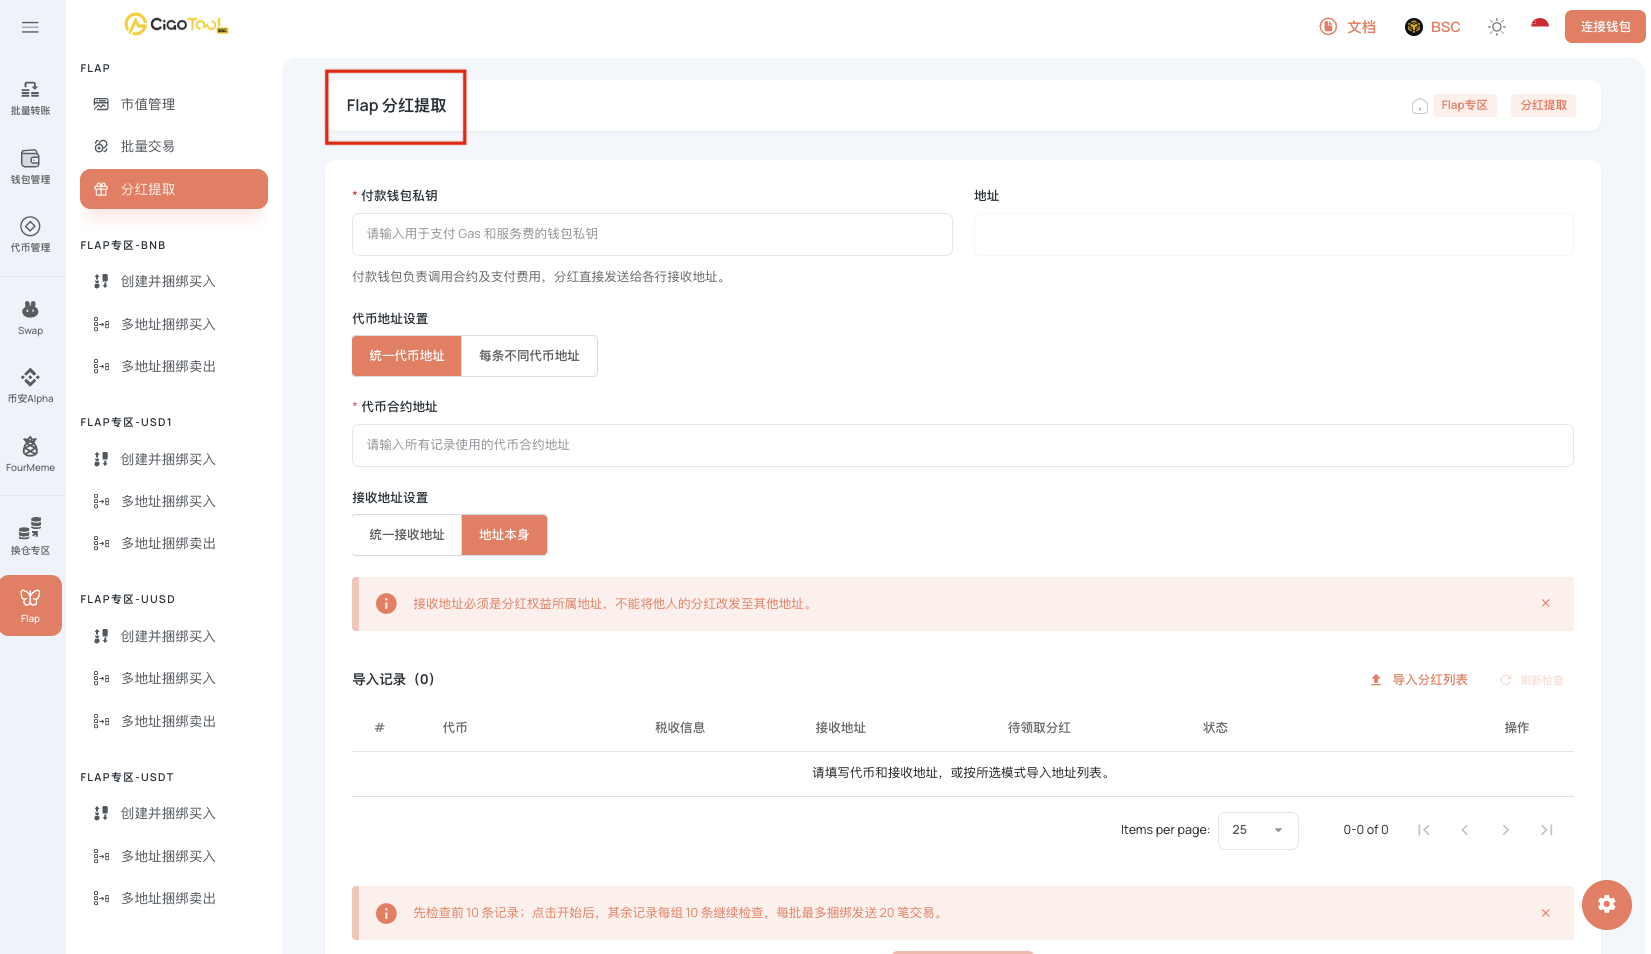Select 分红提取 in the FLAP menu

click(174, 189)
